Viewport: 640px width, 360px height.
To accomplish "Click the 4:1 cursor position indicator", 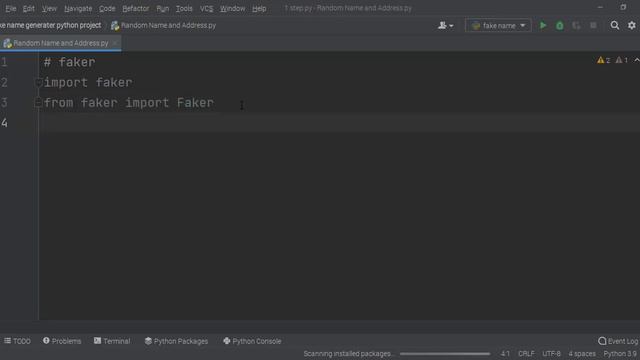I will coord(505,354).
